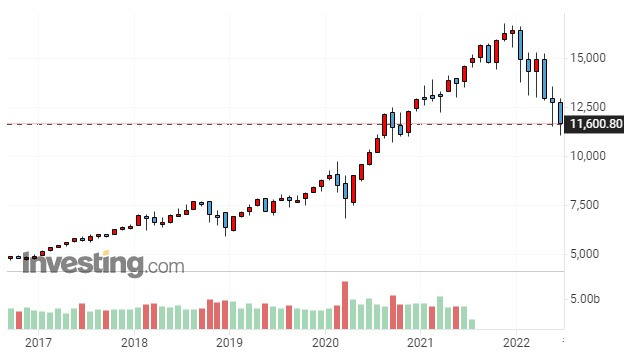Click the 2018 label on time axis
The height and width of the screenshot is (361, 627).
click(x=134, y=343)
